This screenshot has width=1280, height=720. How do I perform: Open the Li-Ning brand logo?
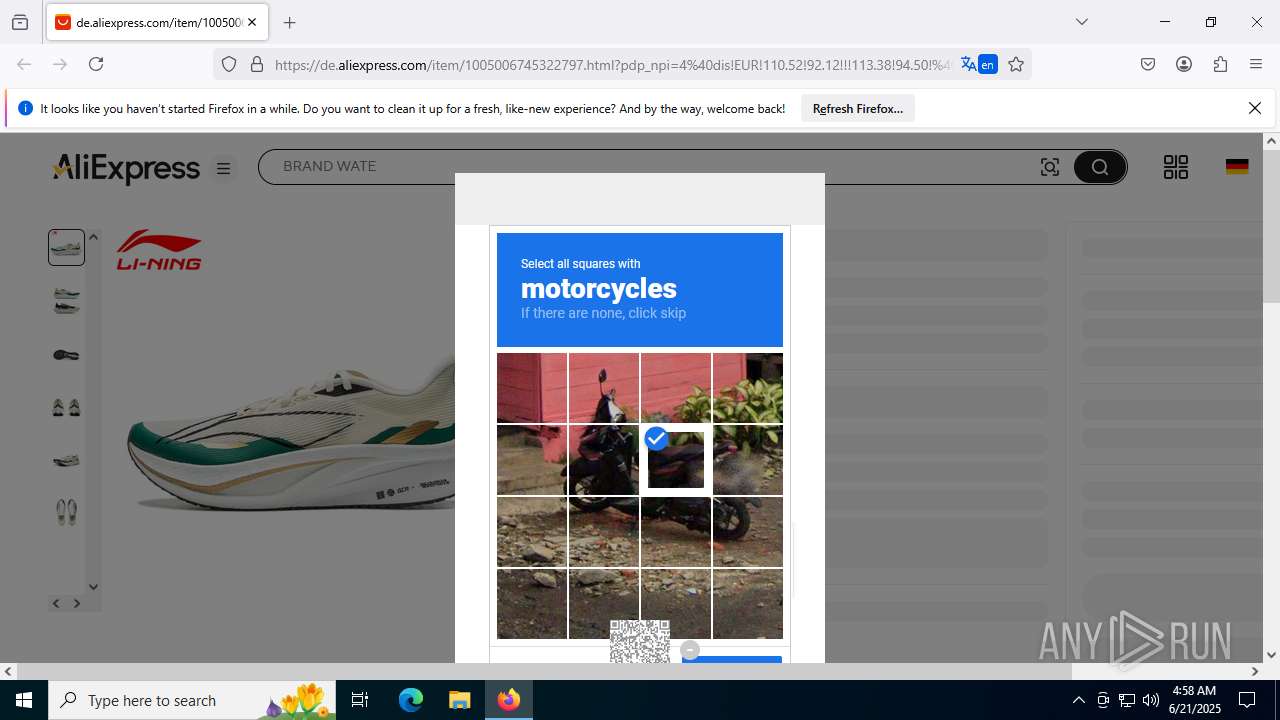(x=159, y=250)
